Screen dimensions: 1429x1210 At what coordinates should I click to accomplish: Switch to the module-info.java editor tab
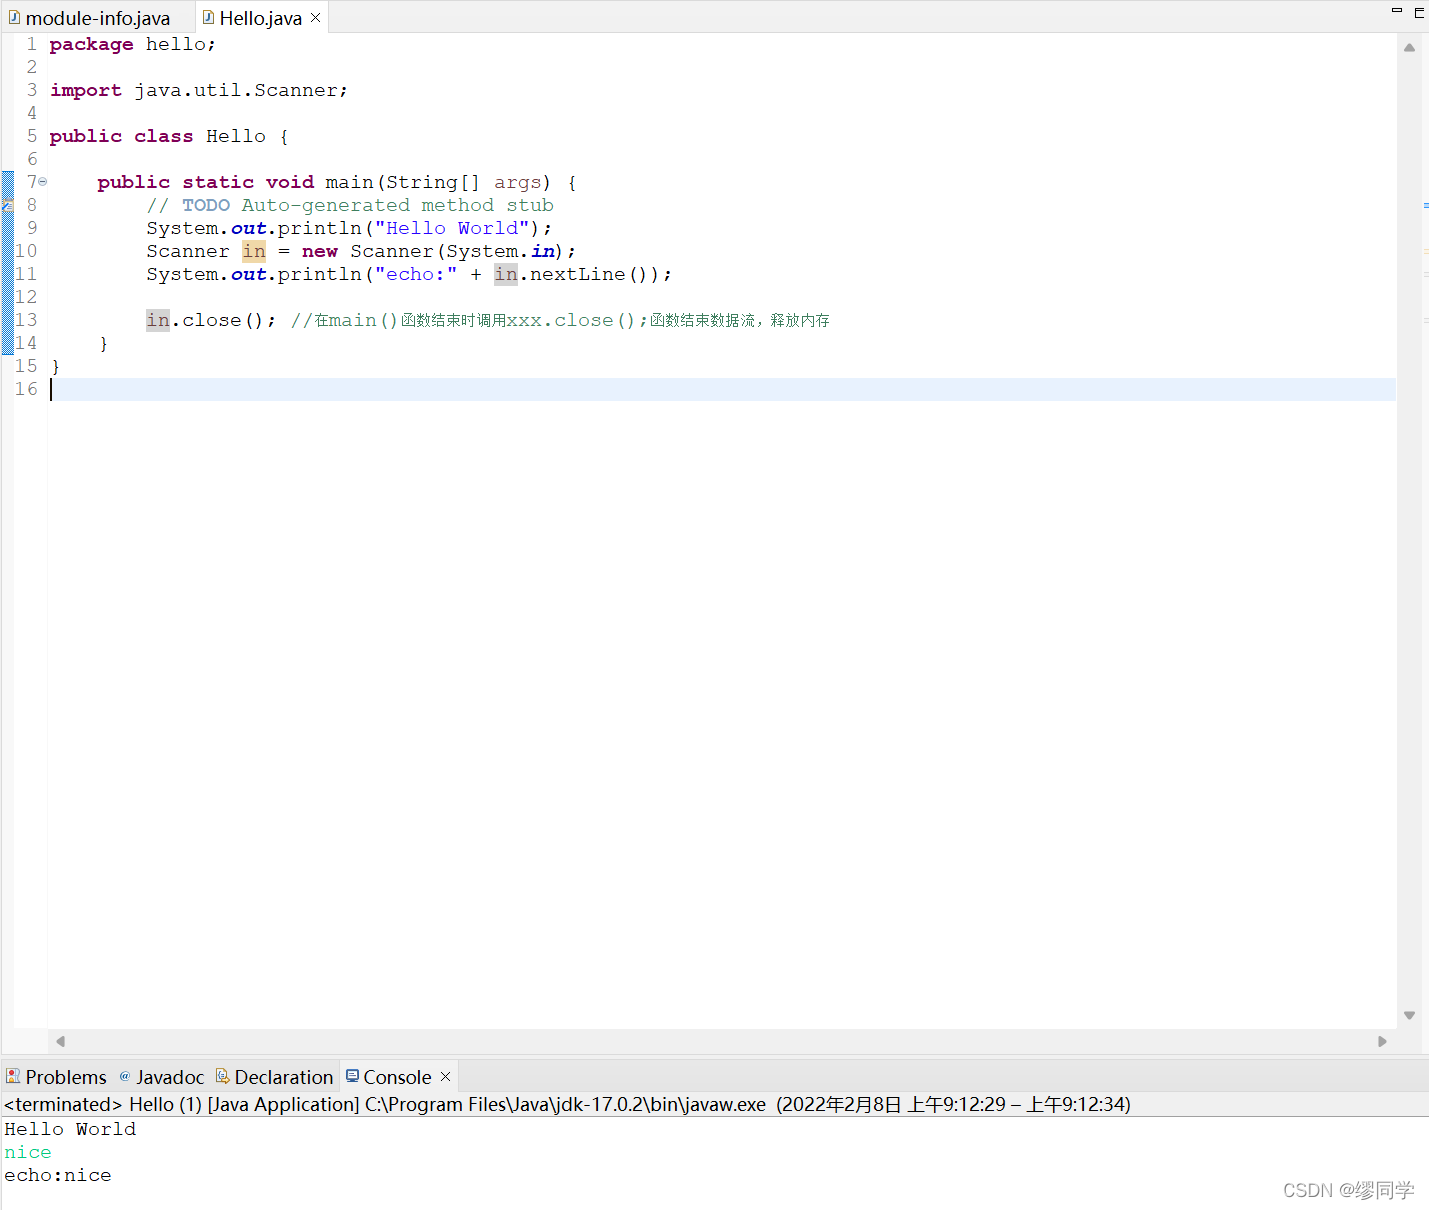click(x=89, y=18)
